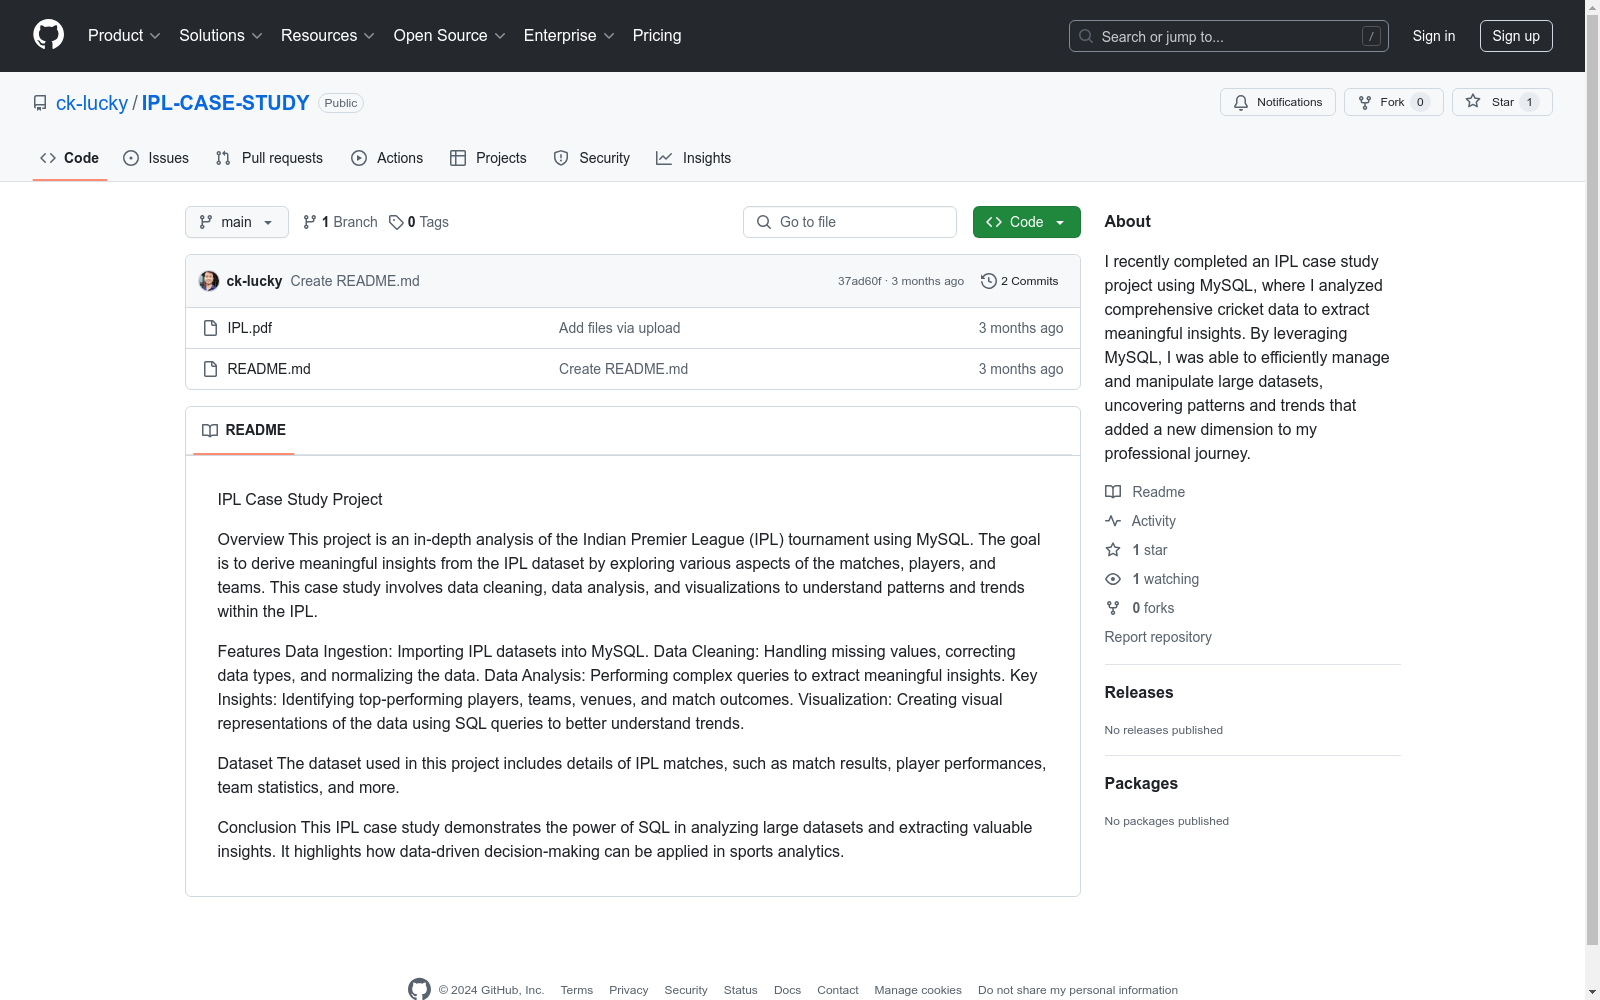Viewport: 1600px width, 1000px height.
Task: Fork the repository using the Fork button
Action: click(1394, 102)
